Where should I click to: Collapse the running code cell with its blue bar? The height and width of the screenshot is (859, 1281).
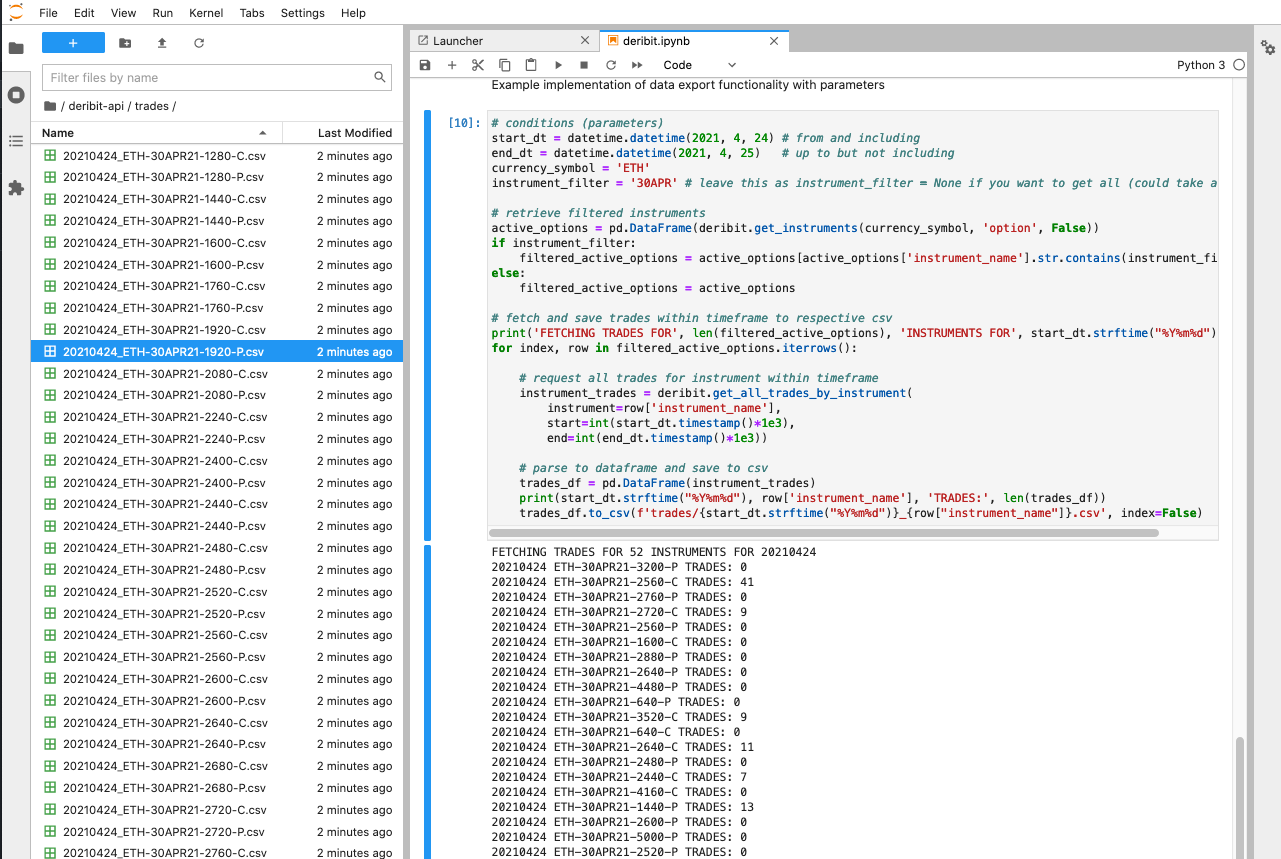tap(429, 300)
